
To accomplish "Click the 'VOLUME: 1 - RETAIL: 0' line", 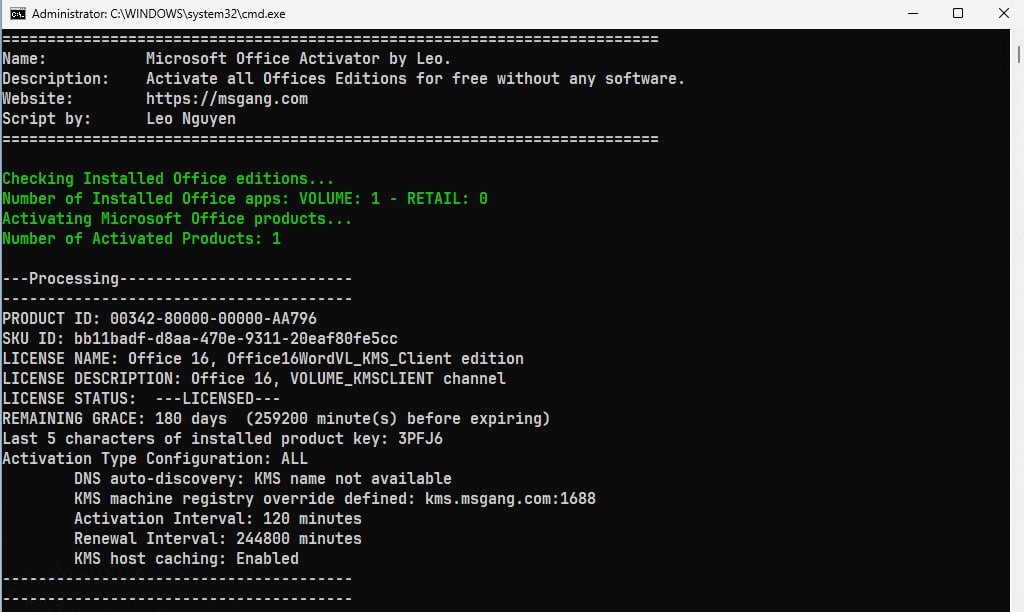I will (x=245, y=199).
